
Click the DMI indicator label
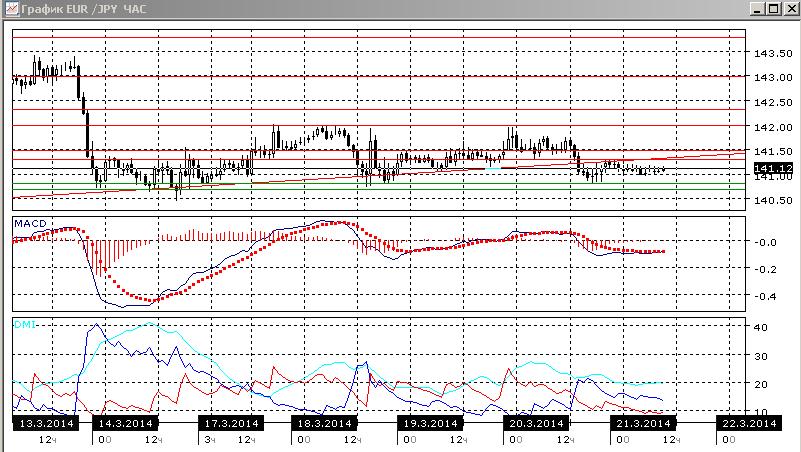click(25, 324)
